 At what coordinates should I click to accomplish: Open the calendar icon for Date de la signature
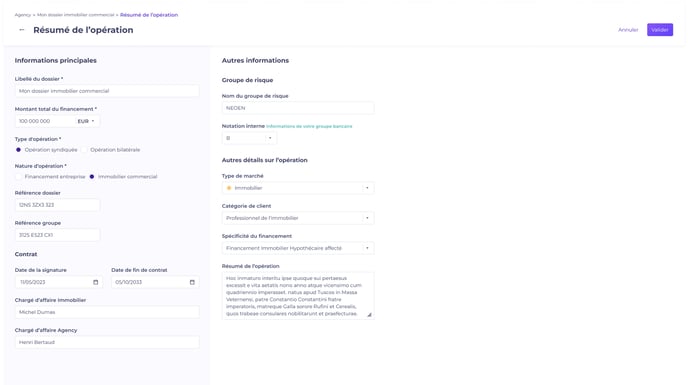coord(96,282)
